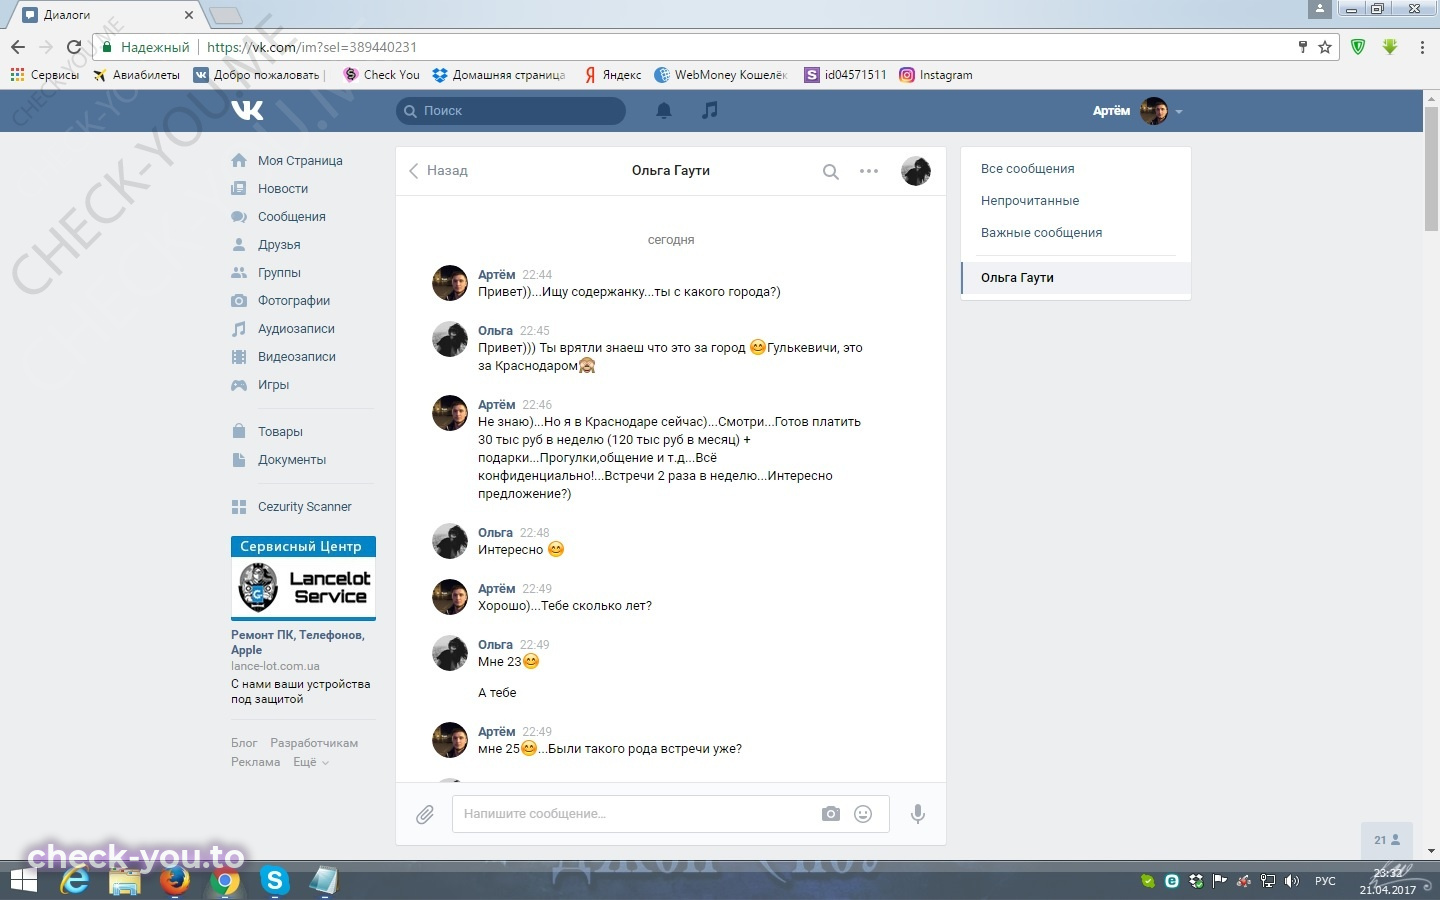
Task: Click the green download arrow extension
Action: pos(1390,47)
